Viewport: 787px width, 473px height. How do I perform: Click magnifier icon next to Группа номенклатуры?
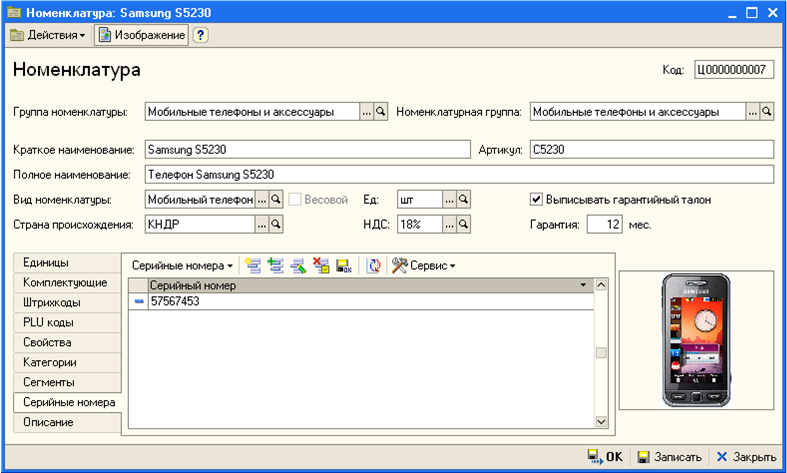tap(381, 111)
